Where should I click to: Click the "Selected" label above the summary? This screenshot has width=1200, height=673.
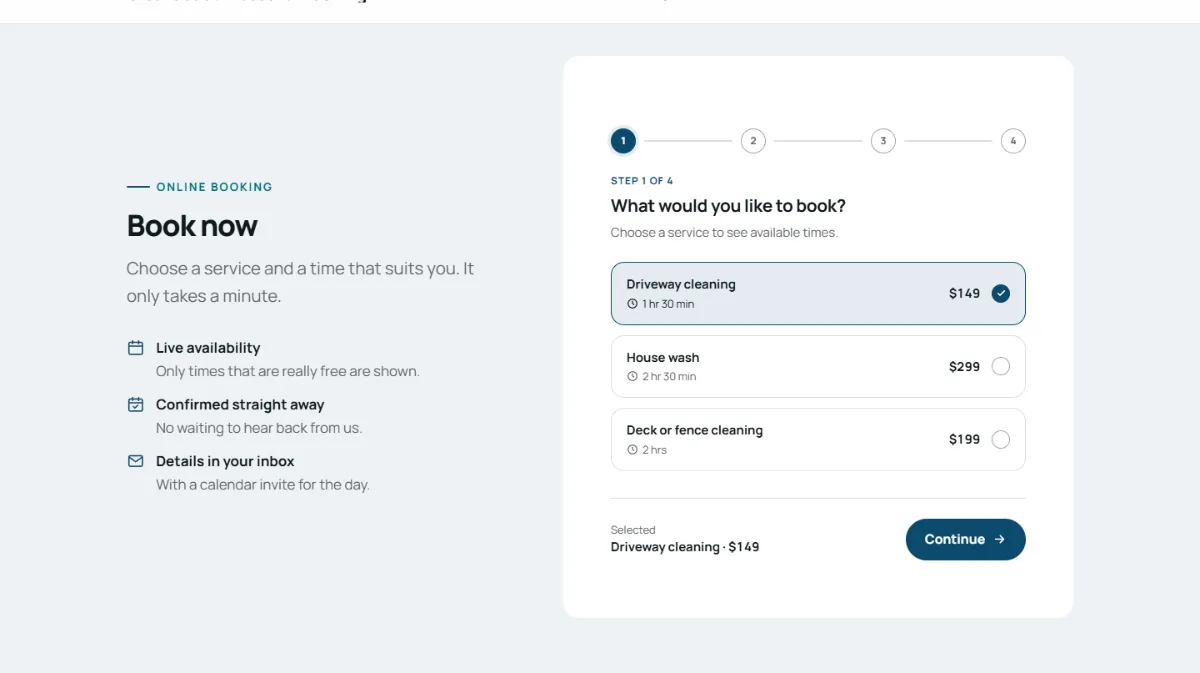pyautogui.click(x=633, y=530)
